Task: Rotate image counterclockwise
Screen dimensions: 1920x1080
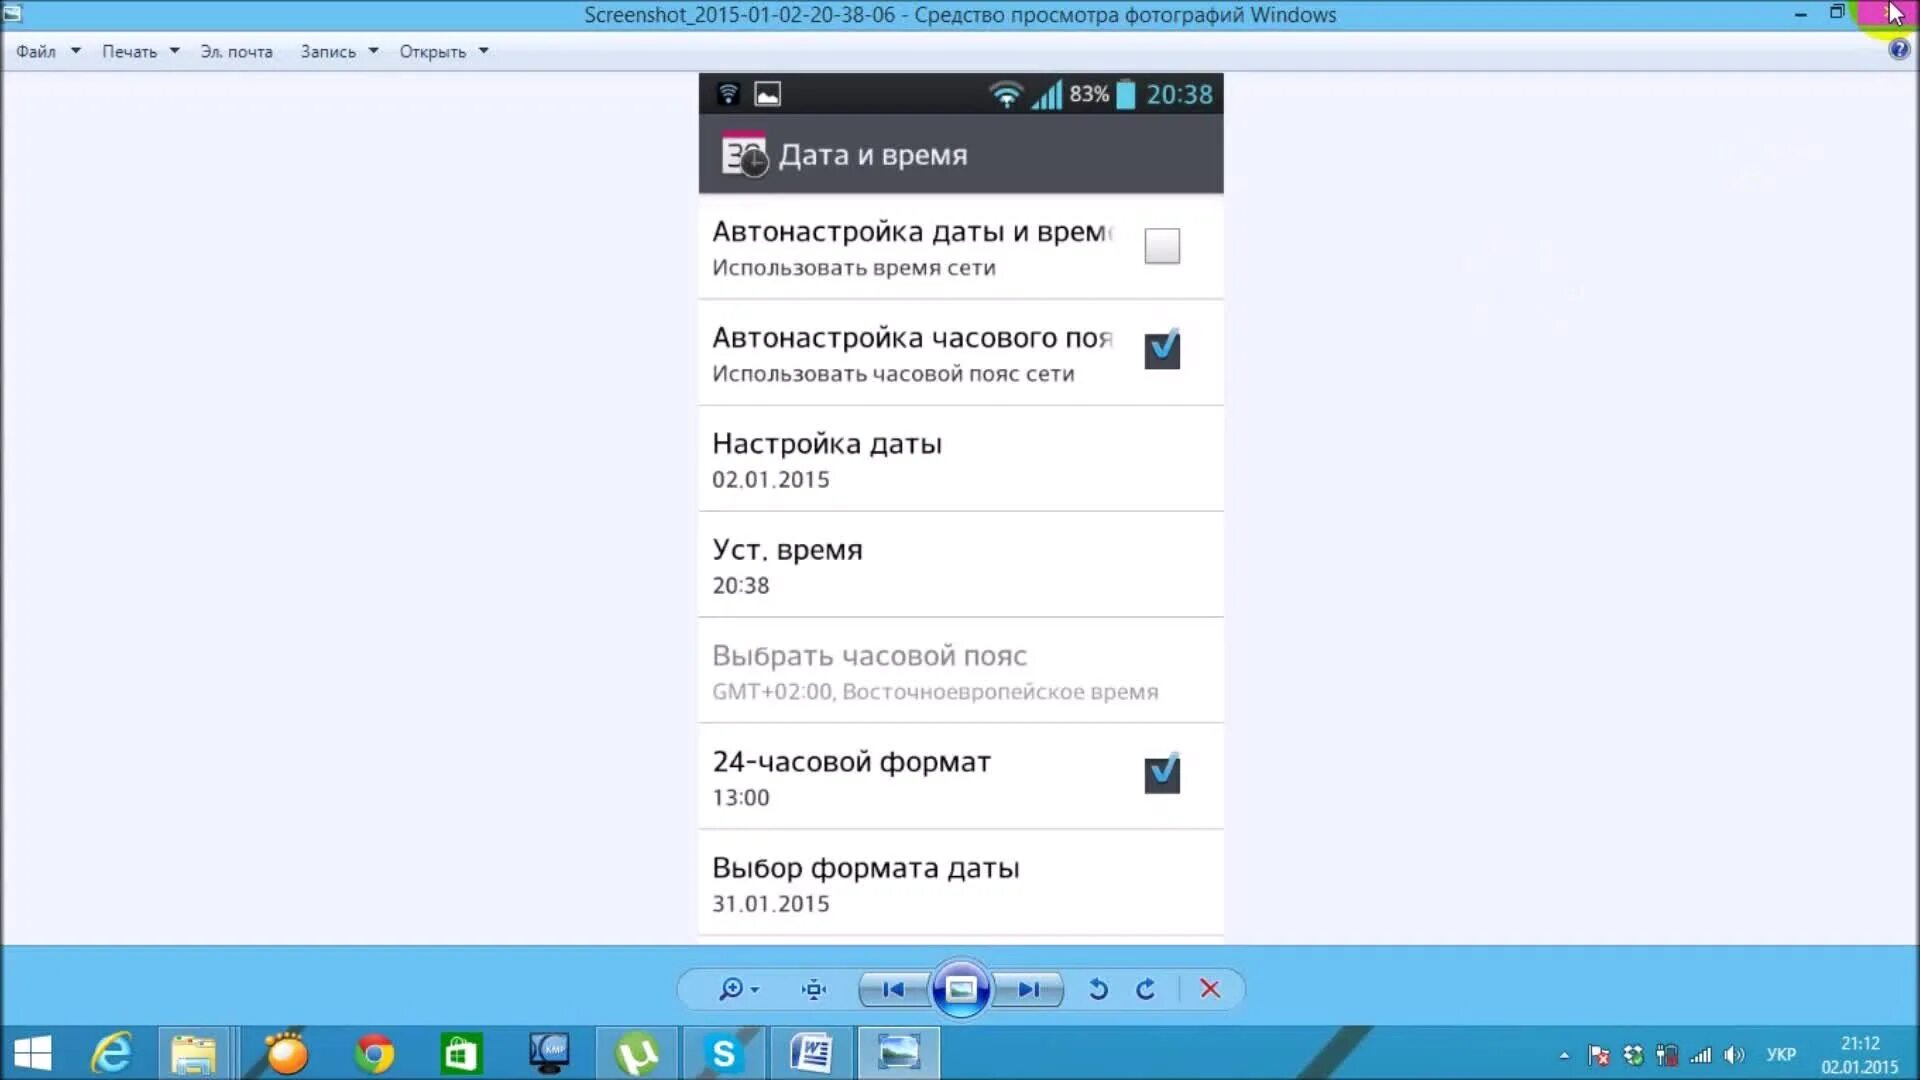Action: pos(1098,989)
